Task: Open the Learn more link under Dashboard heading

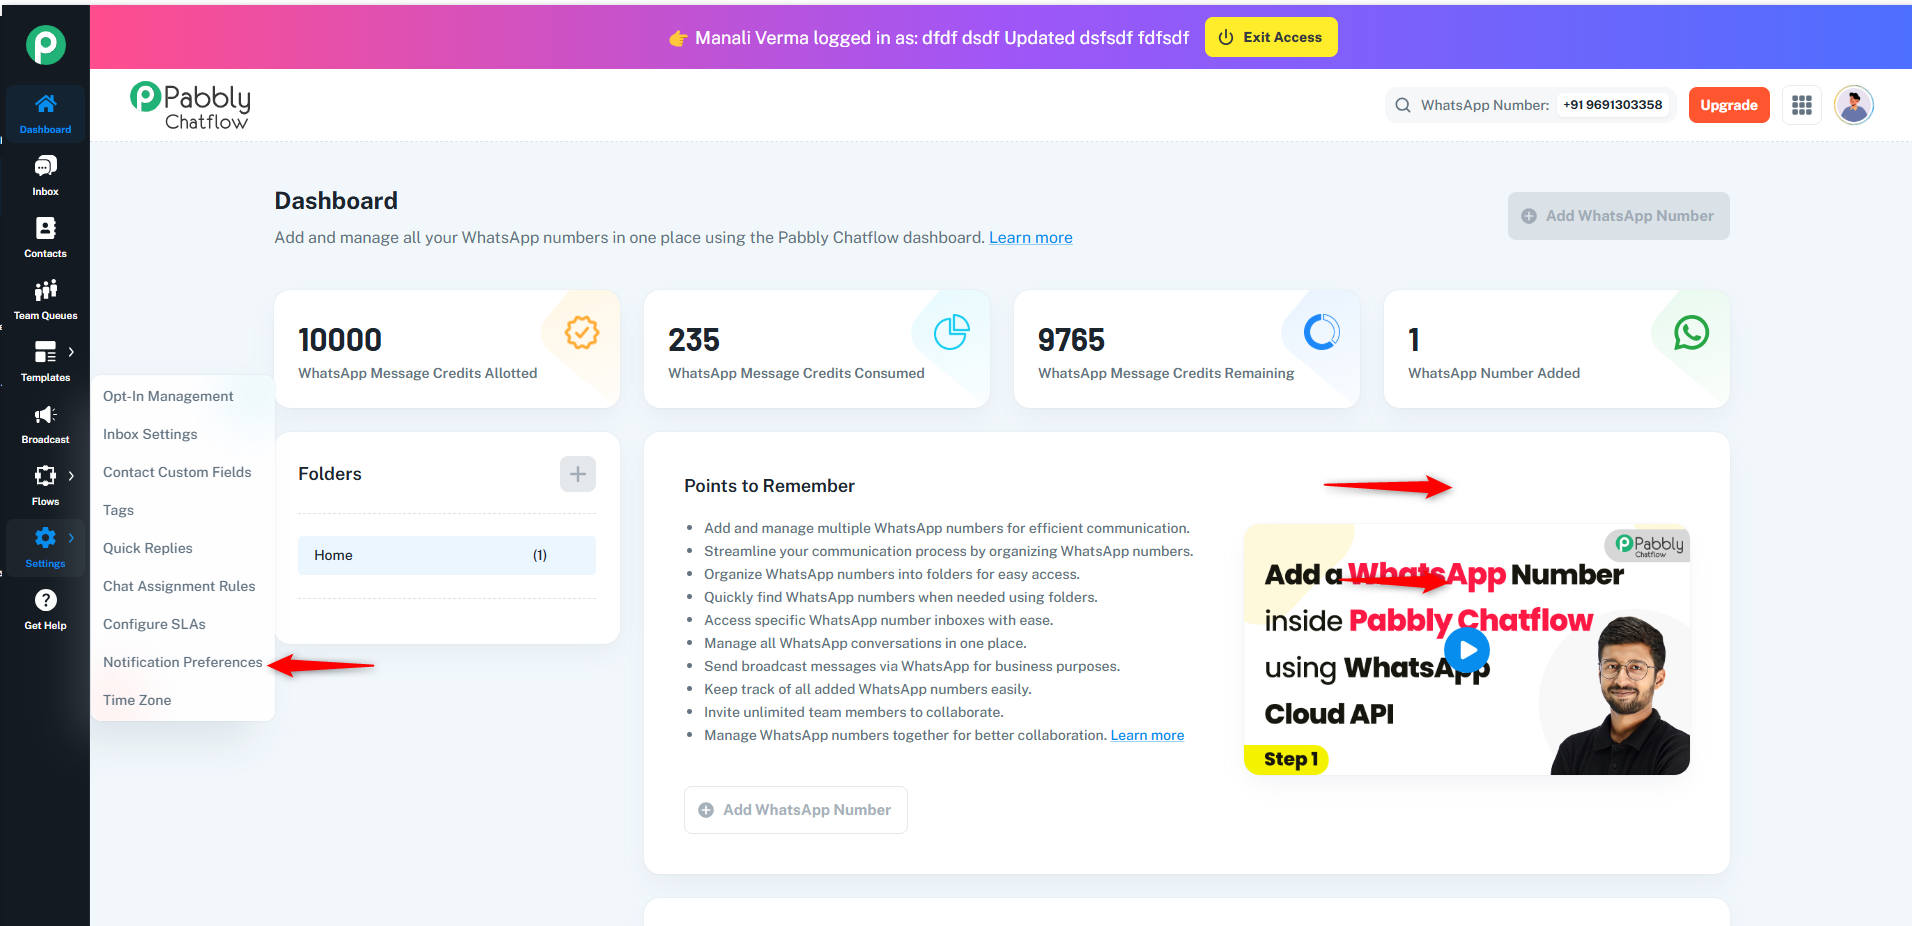Action: (x=1030, y=238)
